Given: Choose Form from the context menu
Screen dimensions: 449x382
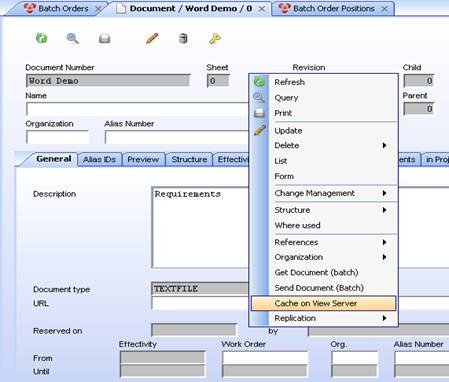Looking at the screenshot, I should (324, 176).
